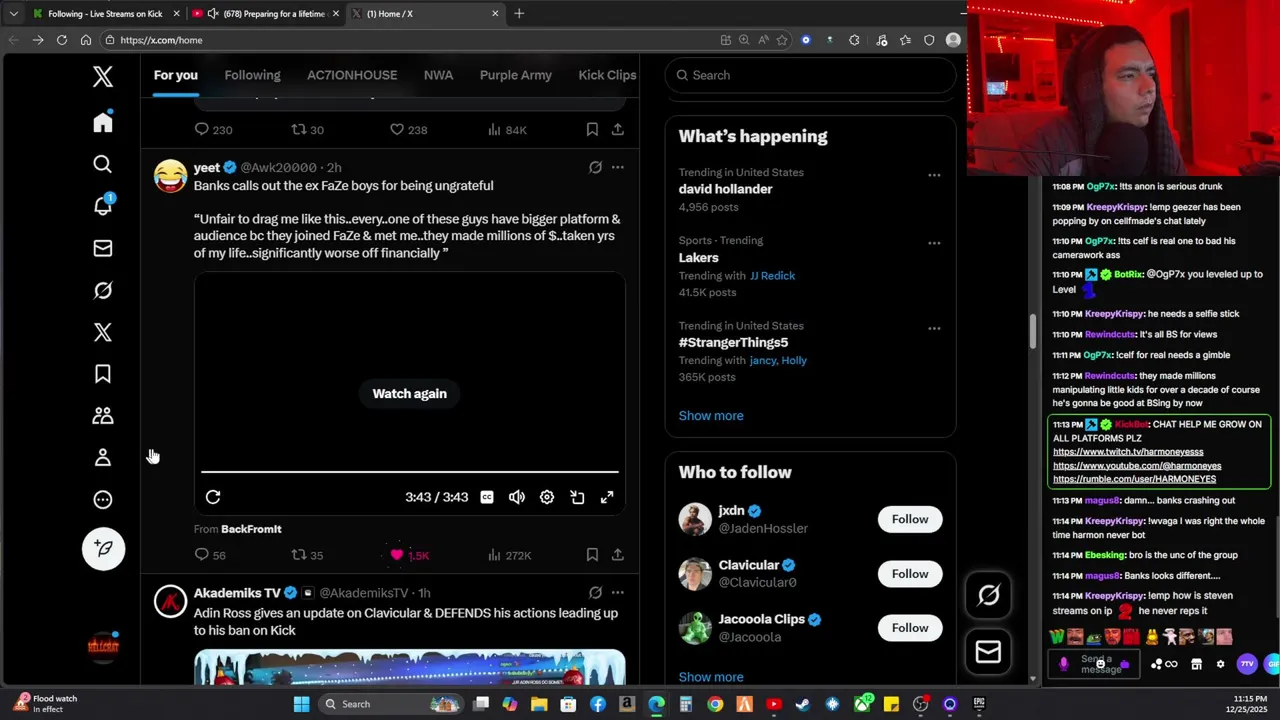Toggle video captions CC
The height and width of the screenshot is (720, 1280).
tap(487, 497)
